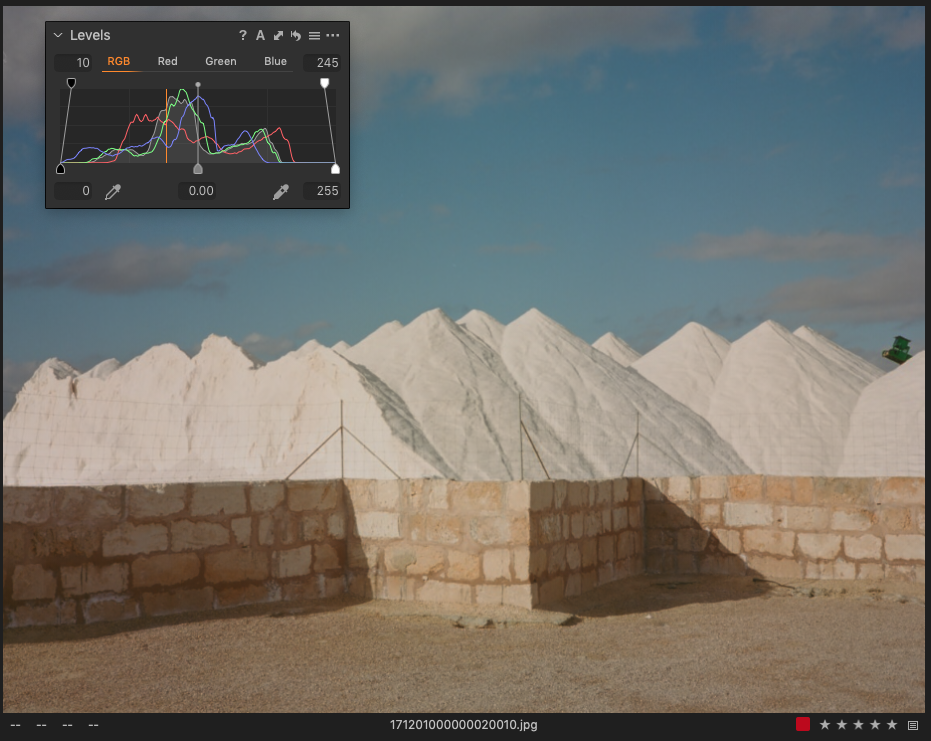931x741 pixels.
Task: Click the reset Levels adjustment arrow icon
Action: [295, 35]
